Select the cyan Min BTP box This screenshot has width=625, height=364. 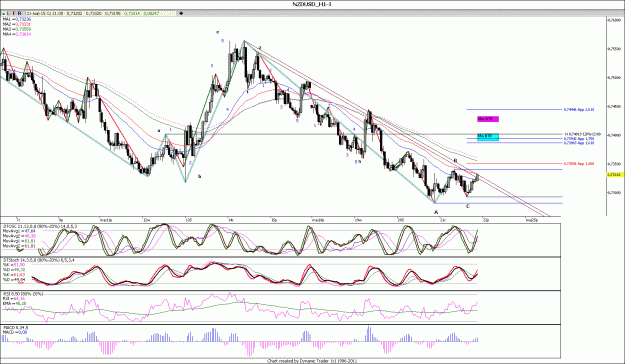coord(488,137)
